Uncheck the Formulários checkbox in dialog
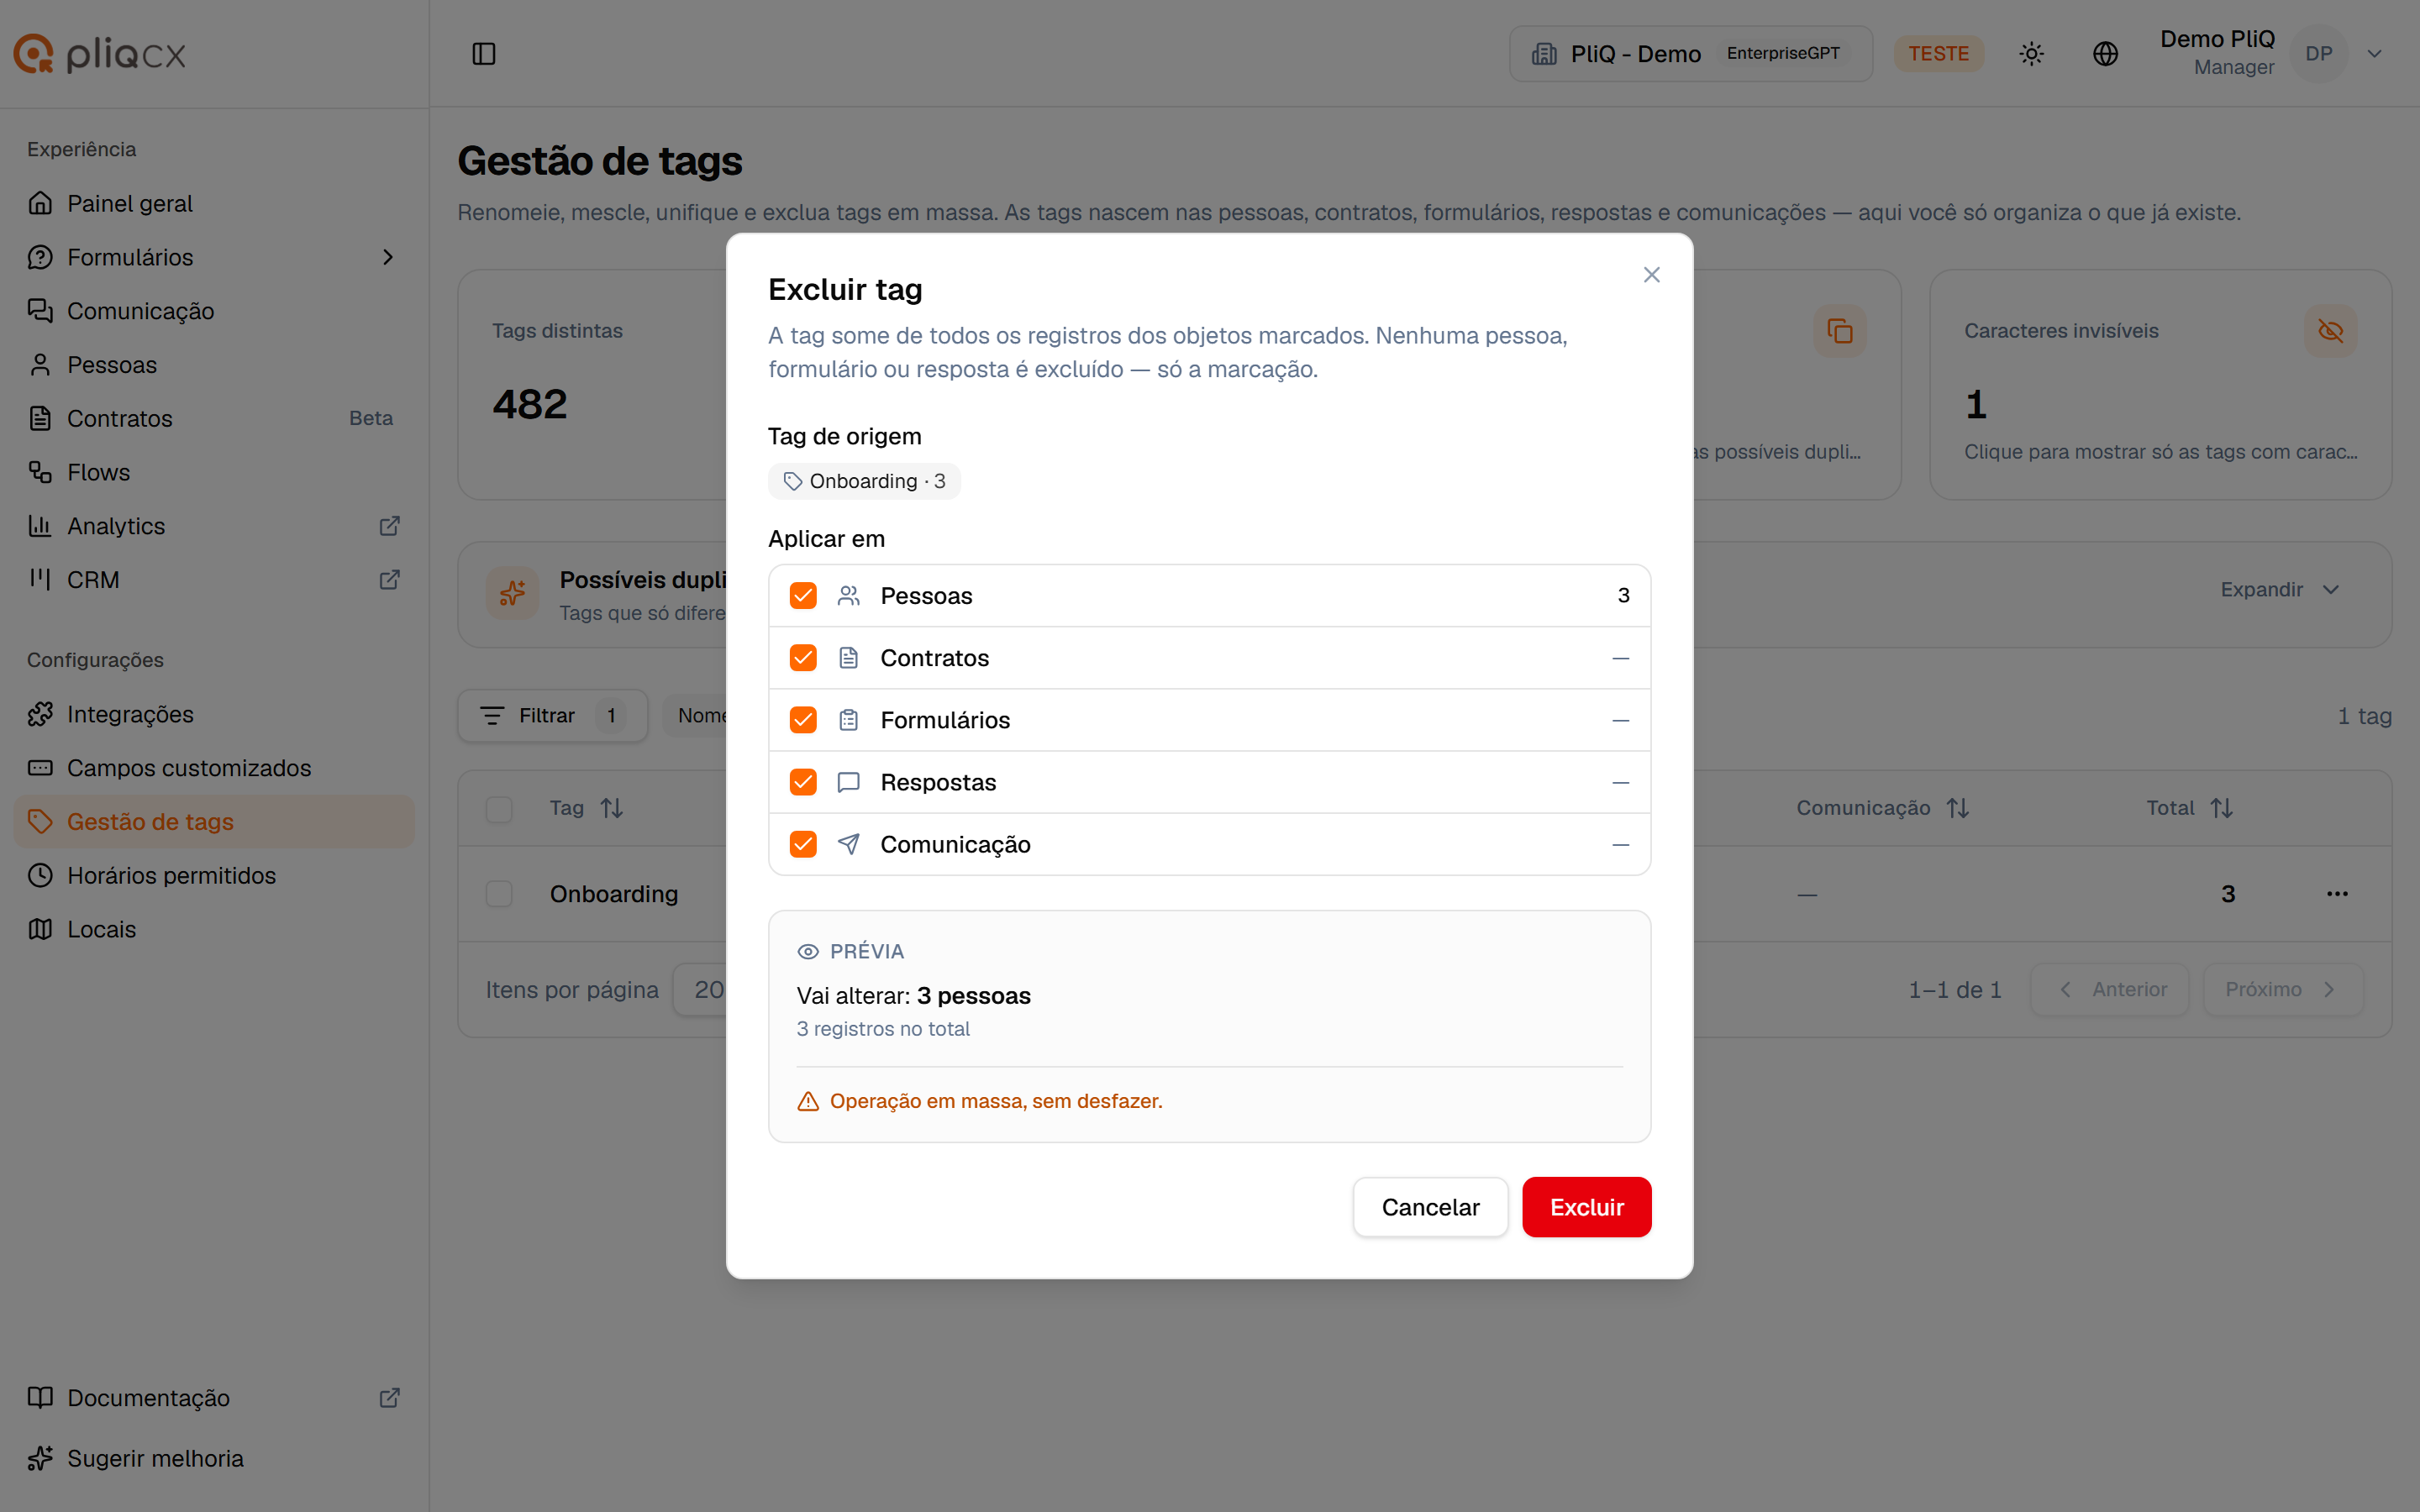This screenshot has height=1512, width=2420. [803, 720]
